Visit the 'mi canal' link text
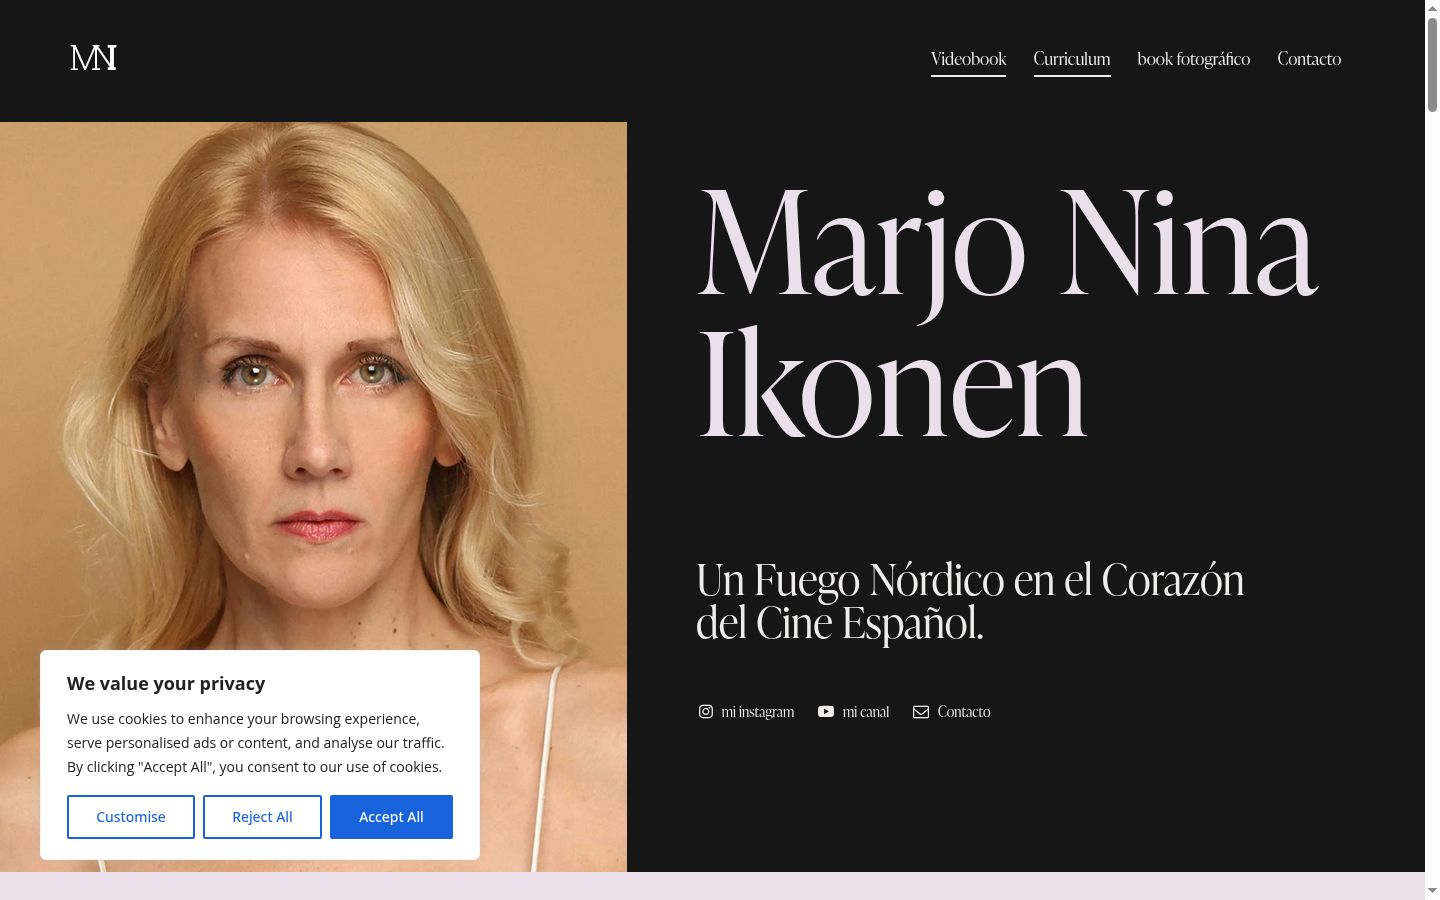Image resolution: width=1440 pixels, height=900 pixels. (x=866, y=712)
